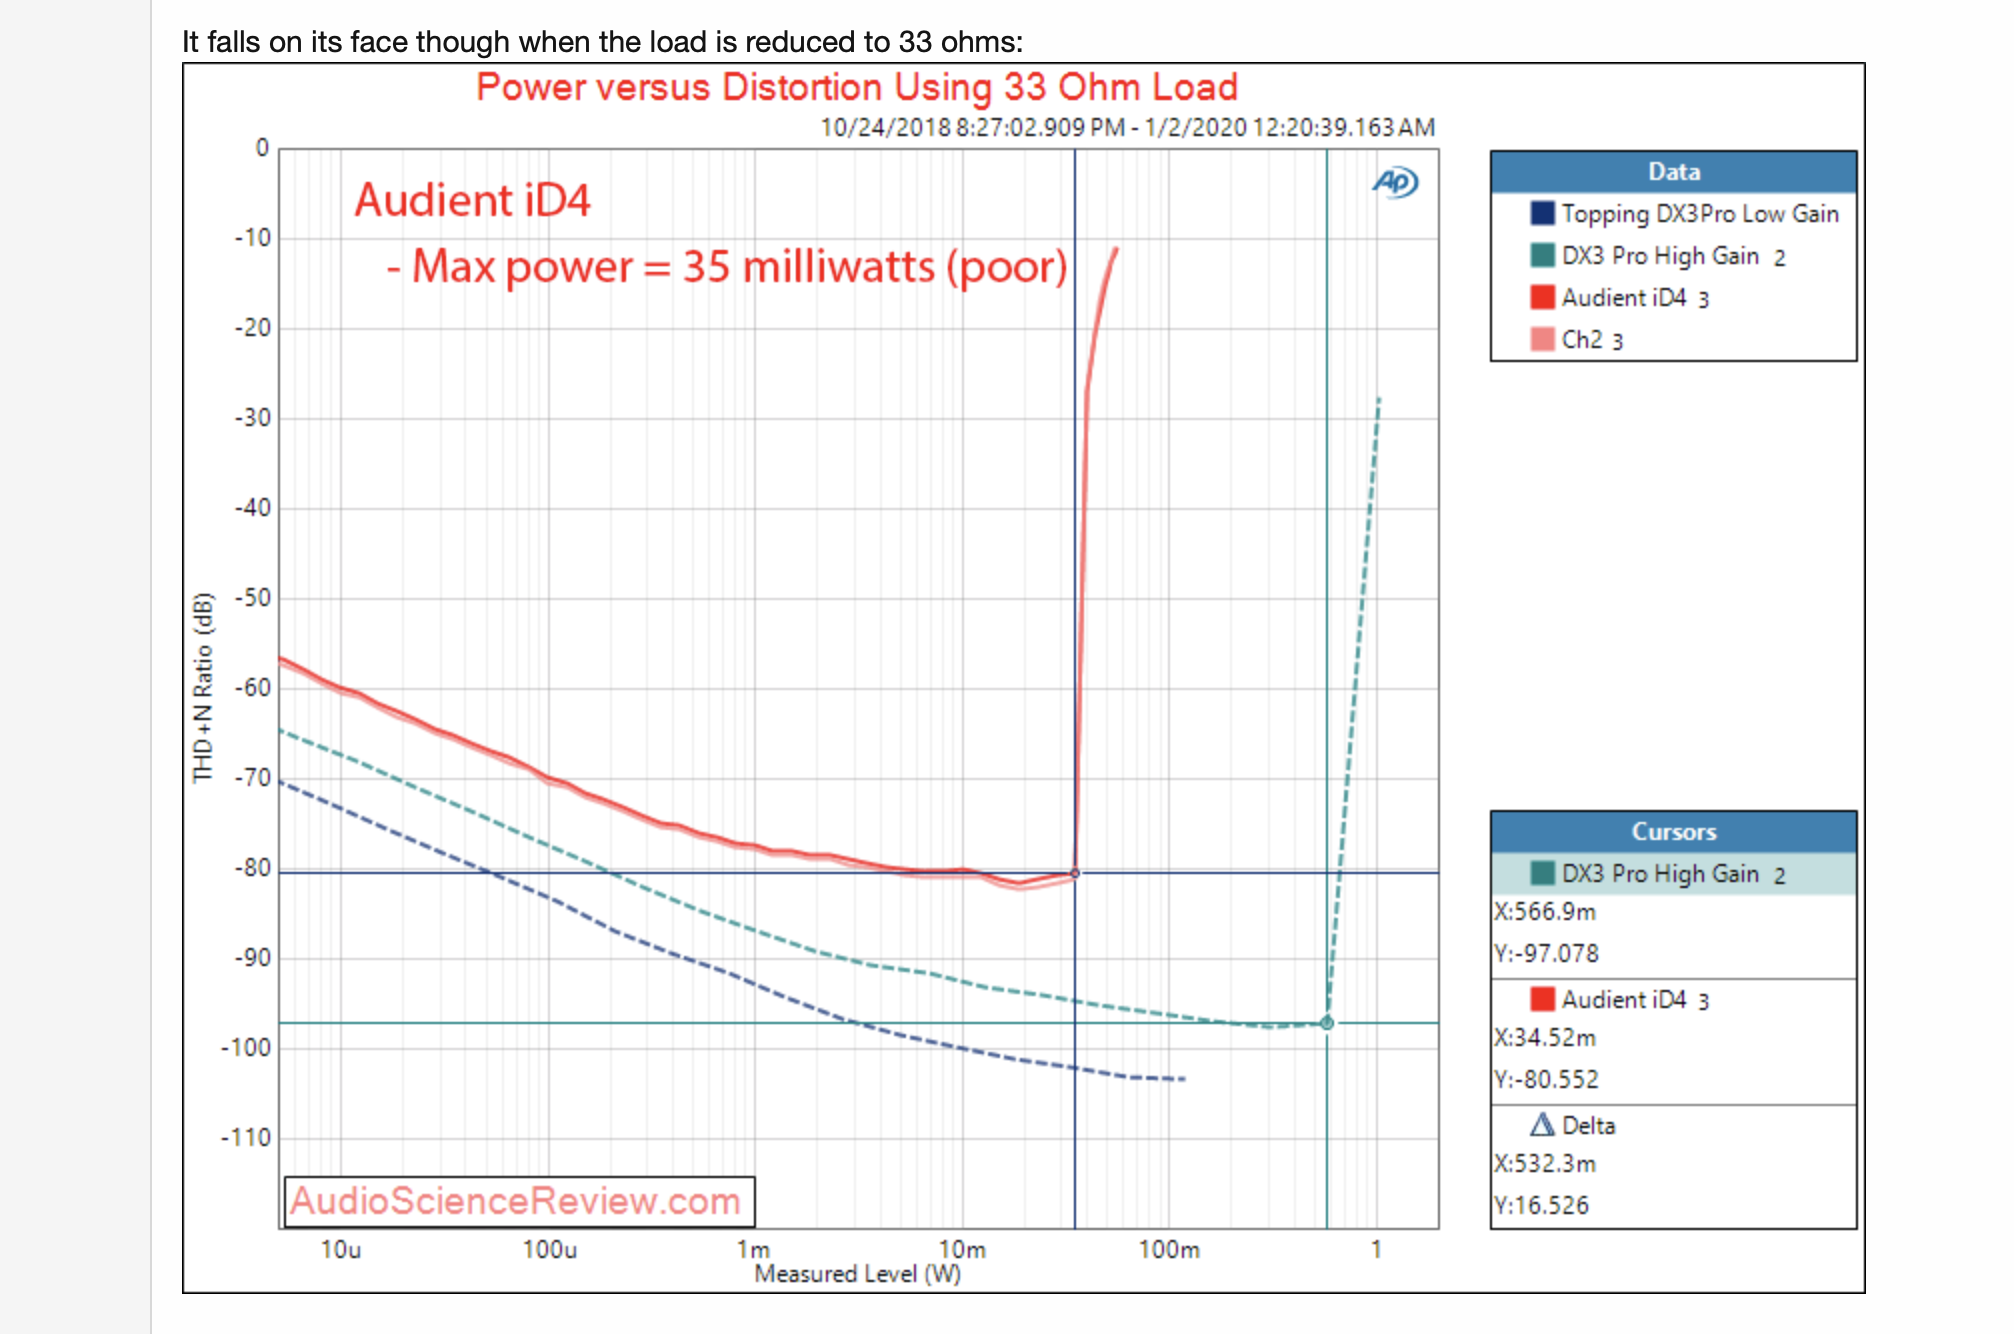
Task: Click the Delta triangle icon in Cursors
Action: pyautogui.click(x=1542, y=1125)
